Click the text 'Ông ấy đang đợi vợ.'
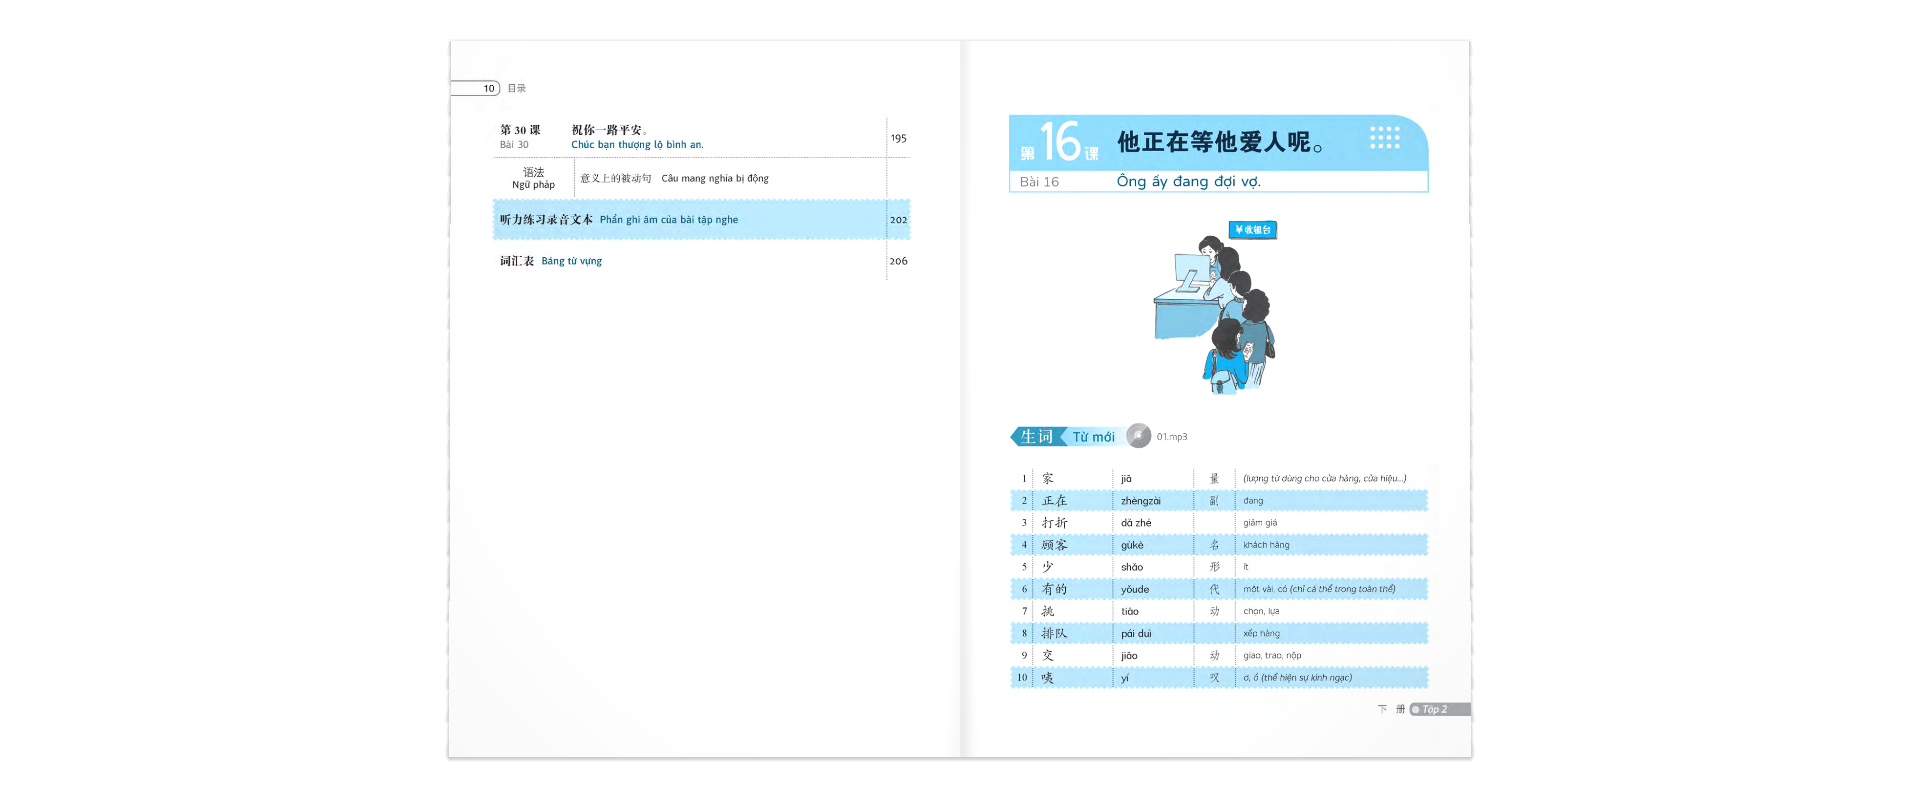The width and height of the screenshot is (1920, 797). coord(1189,181)
